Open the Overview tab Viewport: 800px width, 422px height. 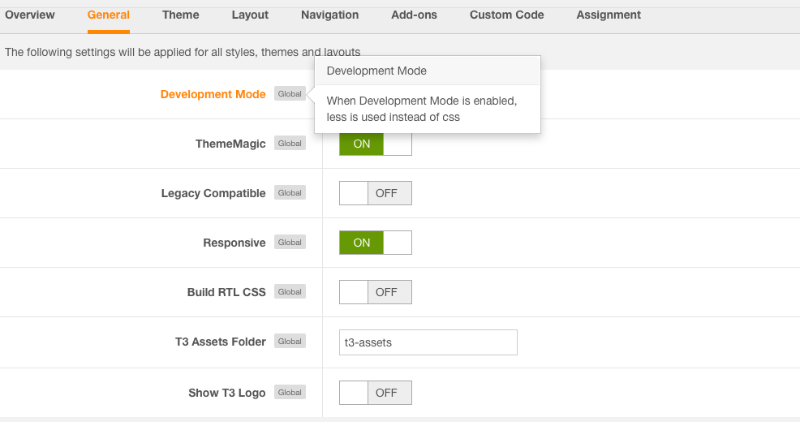tap(30, 15)
